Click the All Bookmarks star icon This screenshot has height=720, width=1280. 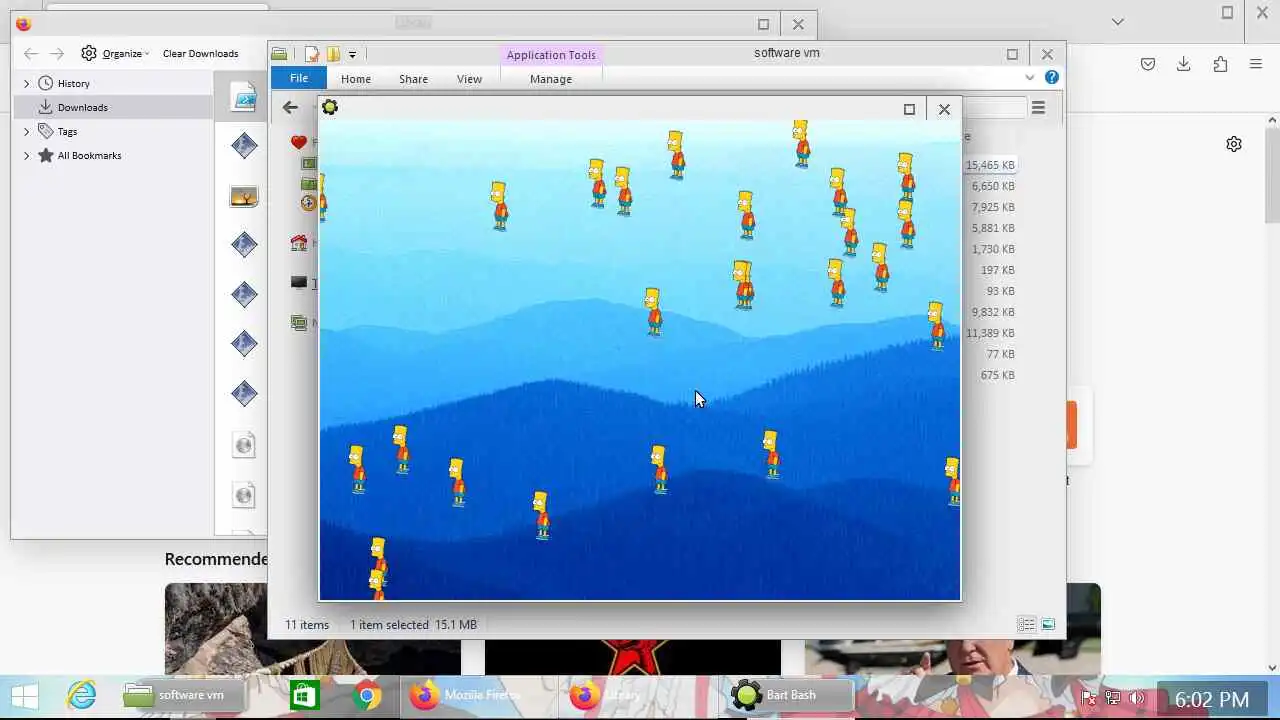[45, 155]
